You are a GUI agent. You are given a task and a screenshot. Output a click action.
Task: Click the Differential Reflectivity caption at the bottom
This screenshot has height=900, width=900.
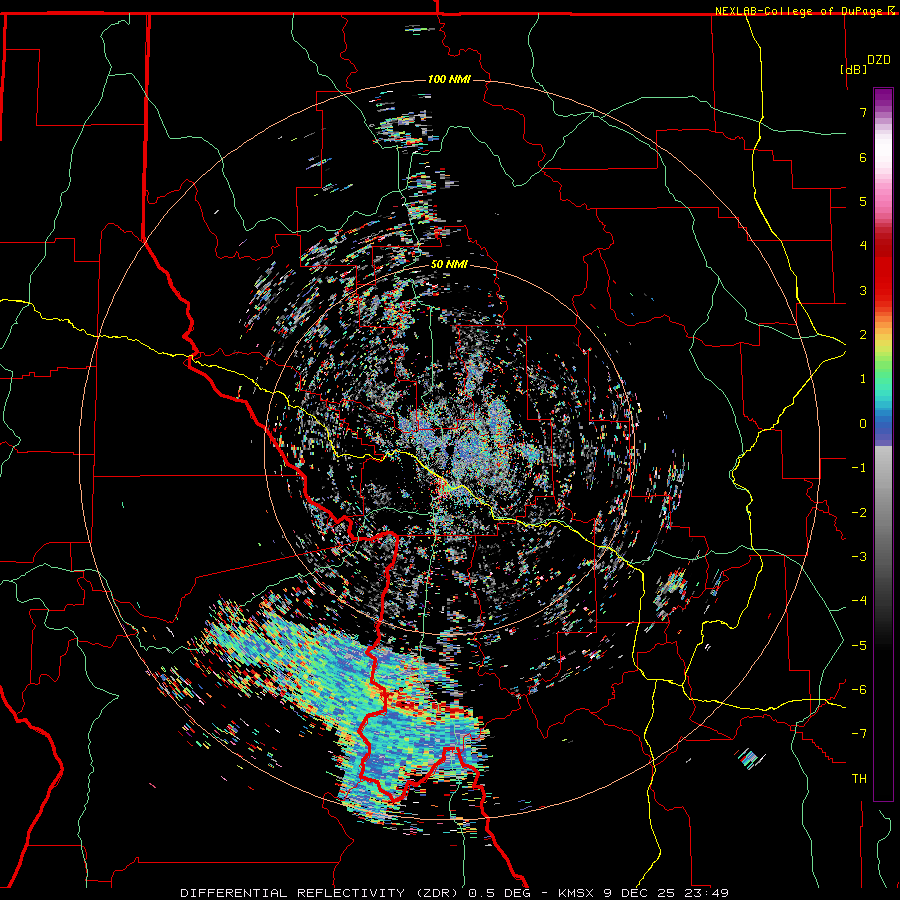454,893
